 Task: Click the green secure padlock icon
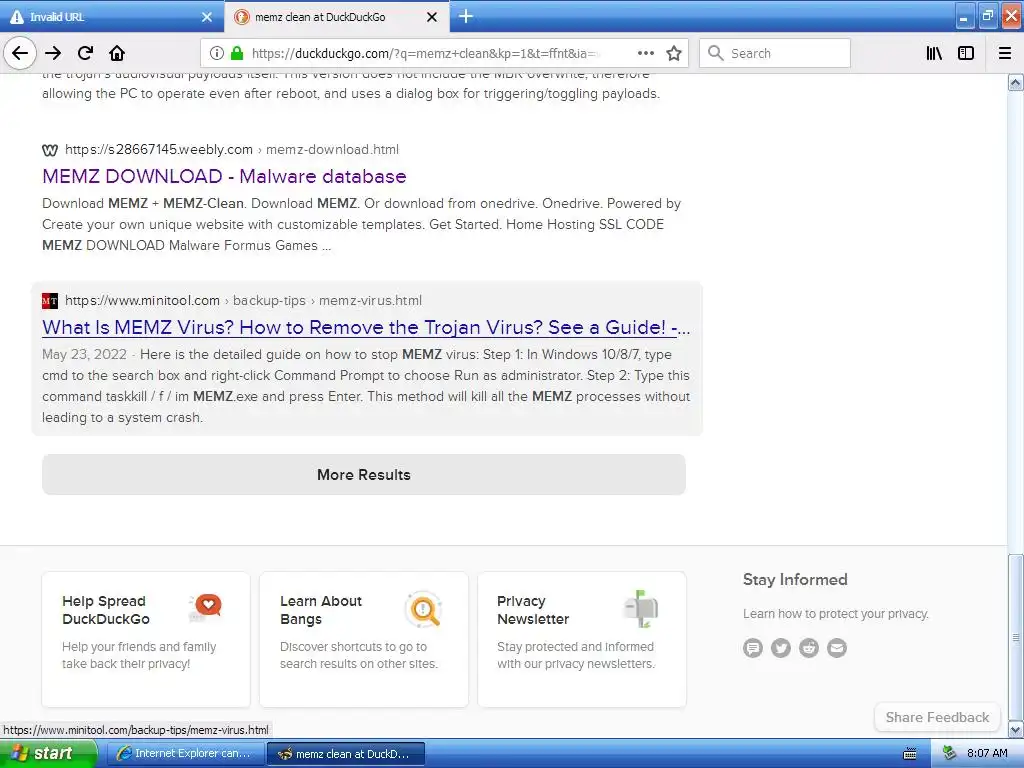[x=237, y=54]
